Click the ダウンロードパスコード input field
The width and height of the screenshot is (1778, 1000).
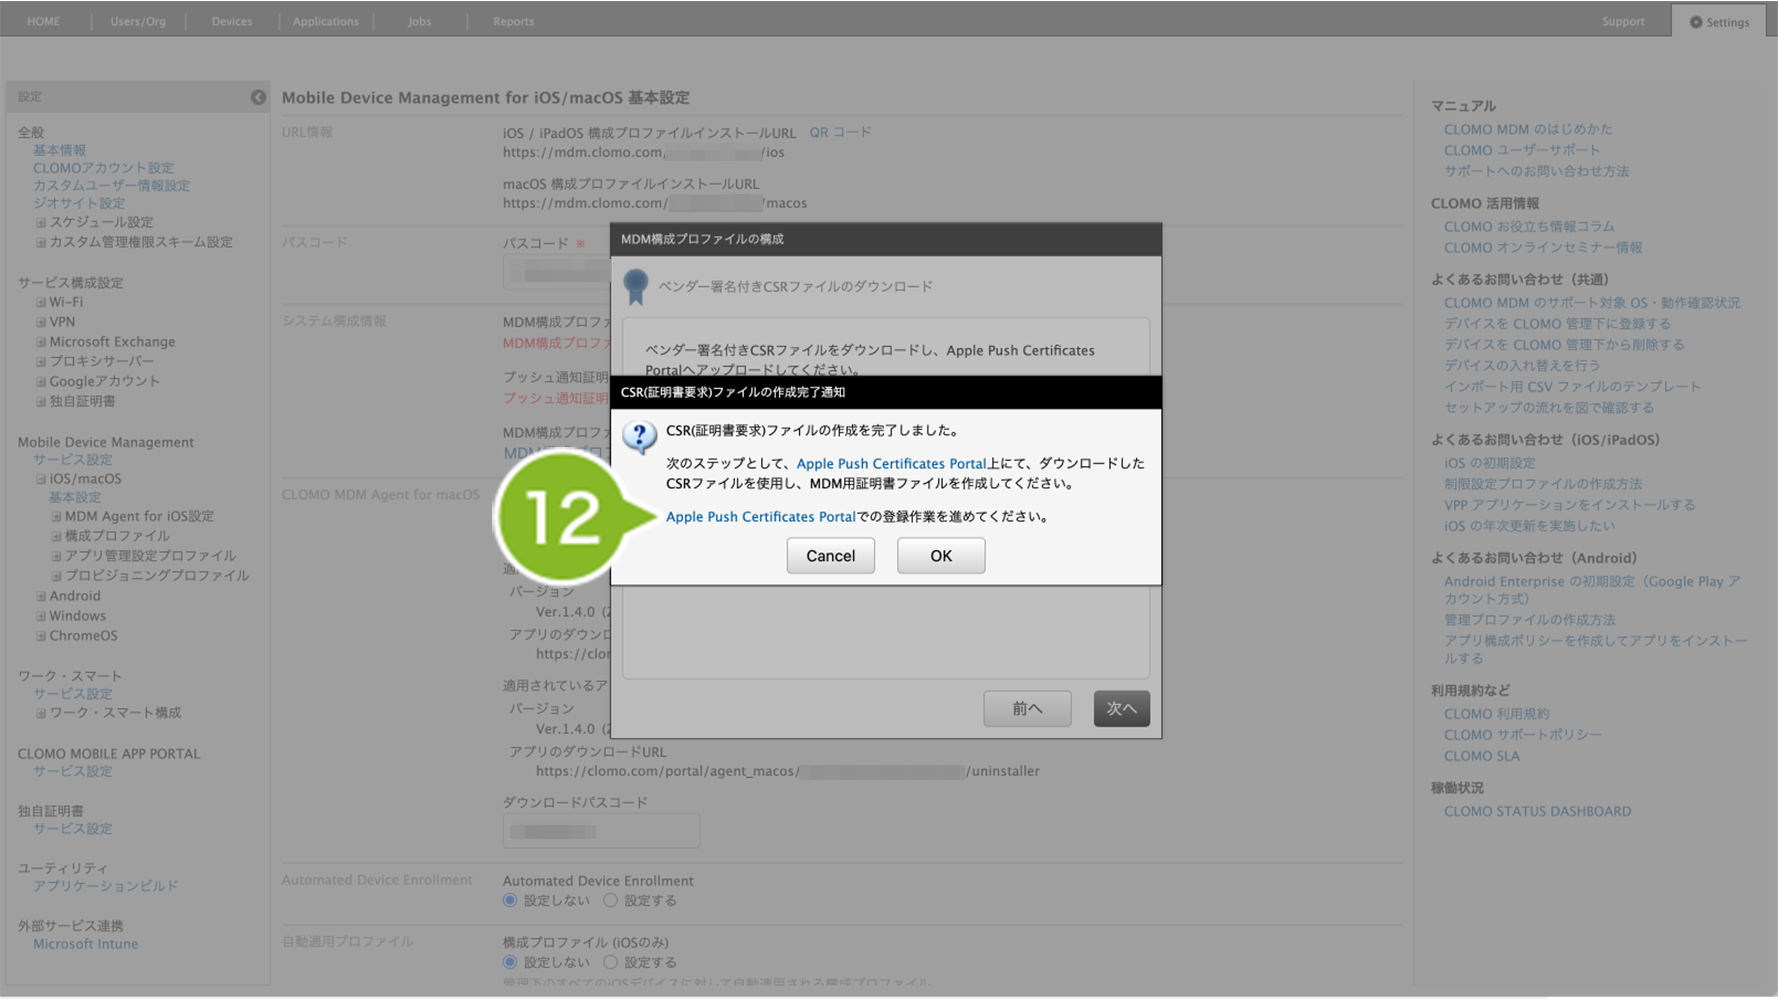pos(601,831)
